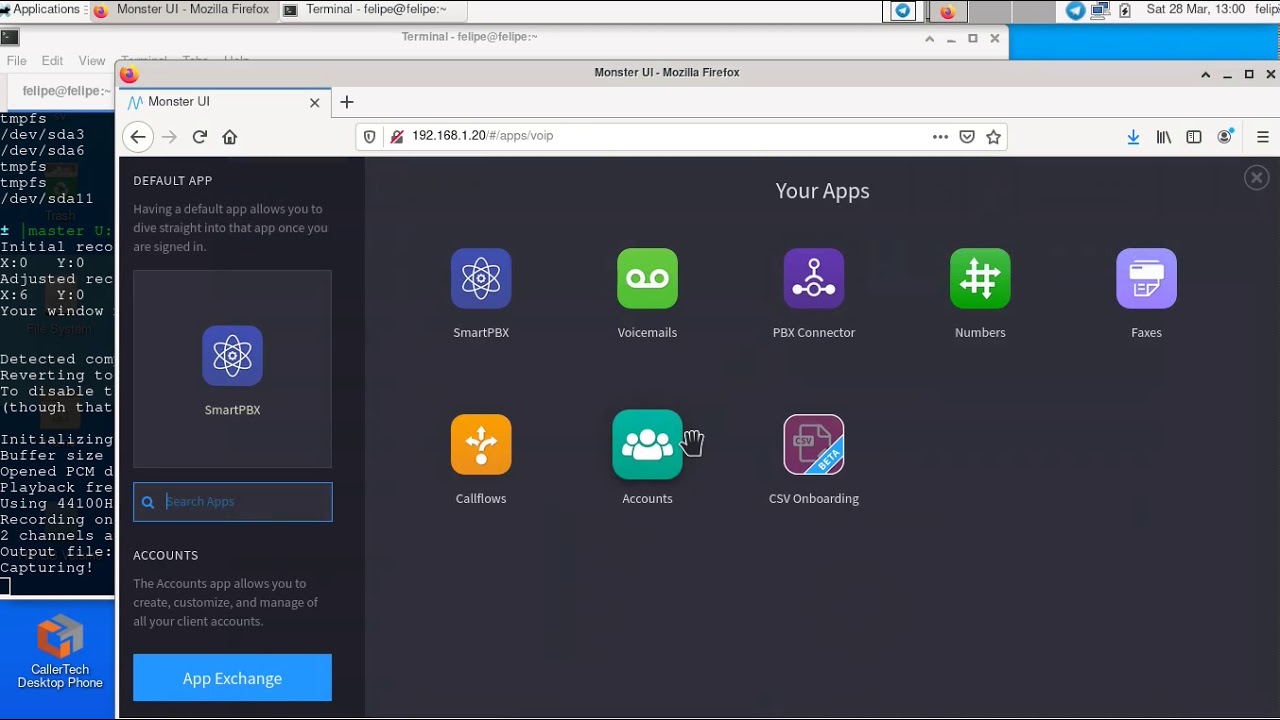Open the SmartPBX app in Your Apps
The height and width of the screenshot is (720, 1280).
tap(481, 279)
